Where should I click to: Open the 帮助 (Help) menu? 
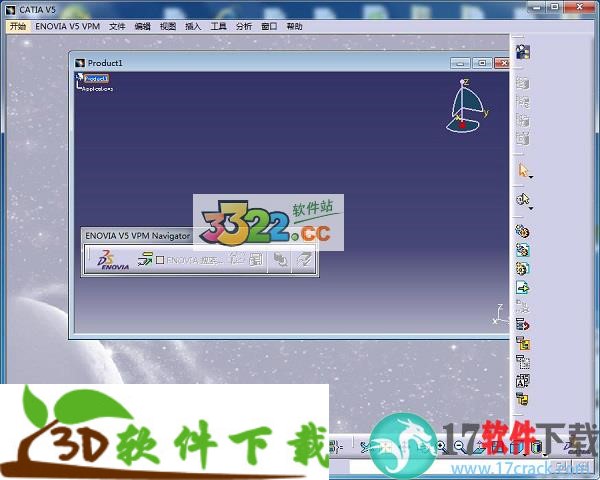point(294,26)
